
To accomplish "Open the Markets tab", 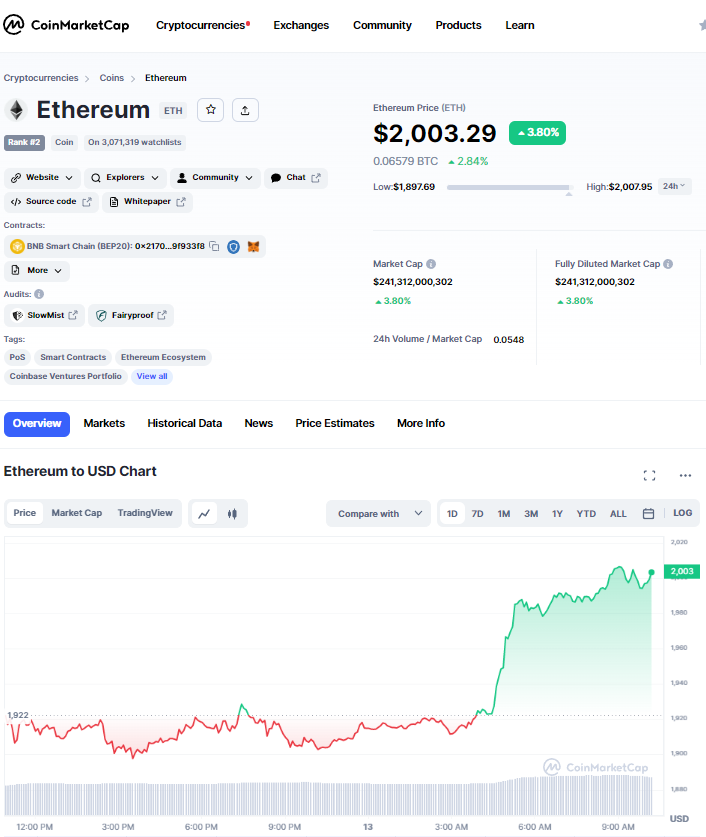I will [x=104, y=423].
